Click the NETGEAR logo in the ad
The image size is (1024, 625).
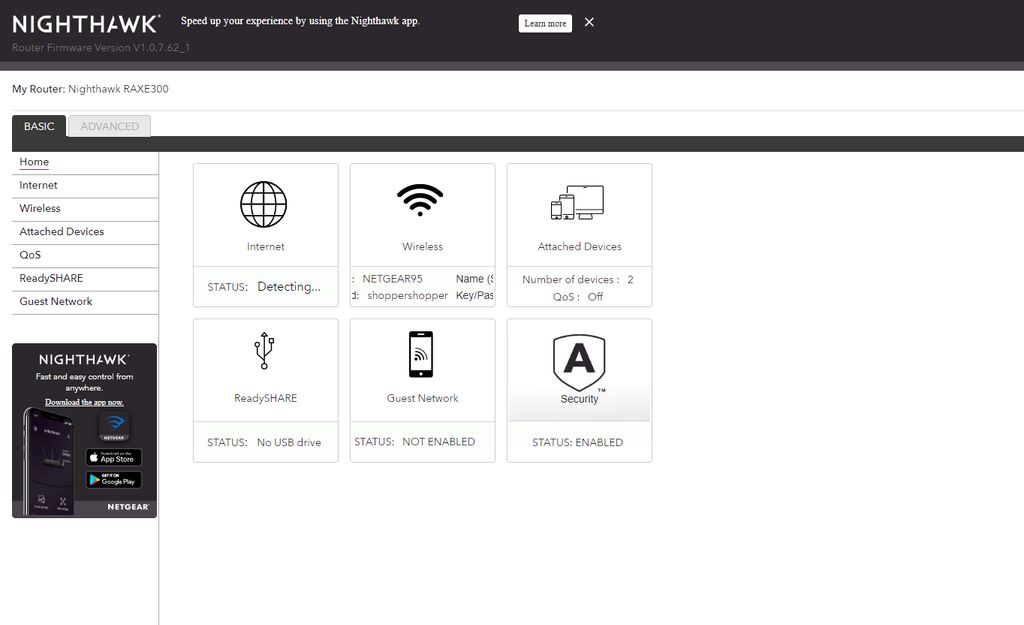[x=128, y=507]
